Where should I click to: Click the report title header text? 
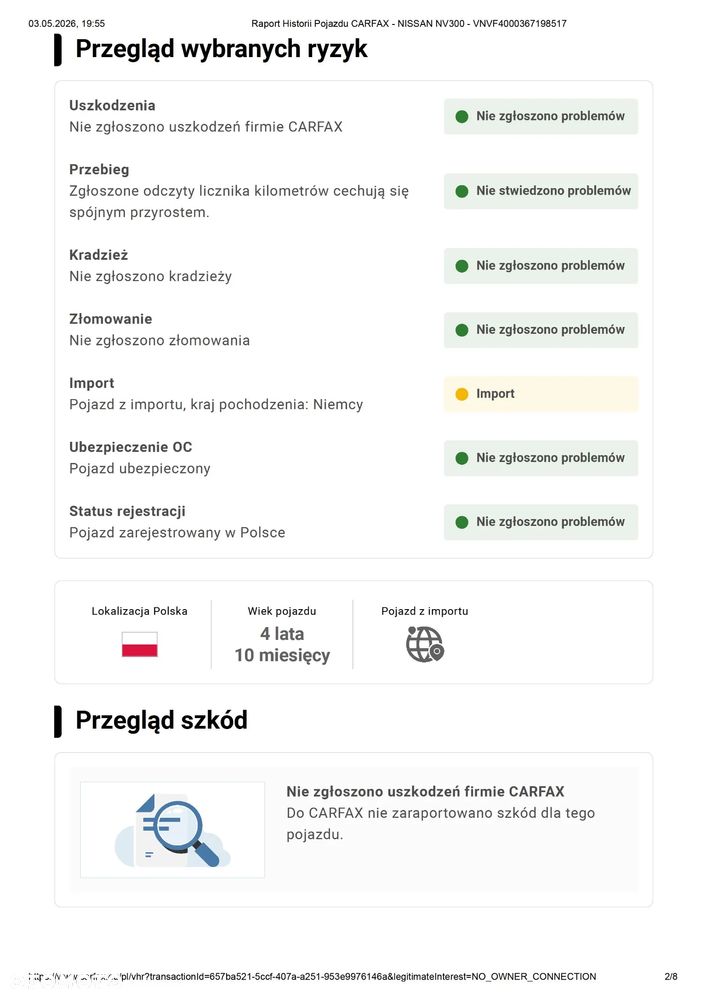click(x=408, y=24)
